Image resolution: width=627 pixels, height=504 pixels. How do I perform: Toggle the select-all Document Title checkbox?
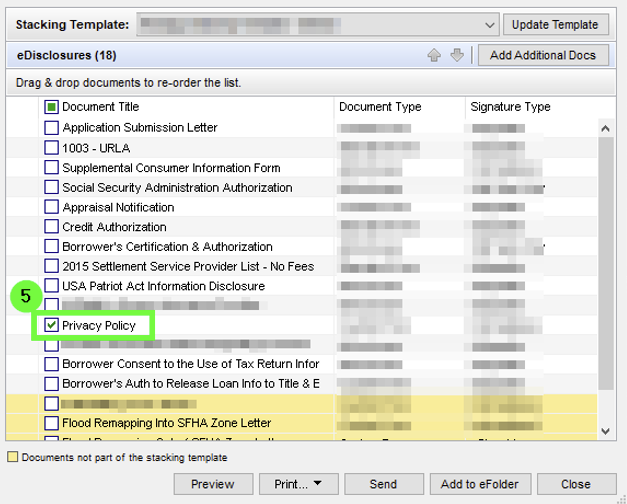click(x=51, y=107)
